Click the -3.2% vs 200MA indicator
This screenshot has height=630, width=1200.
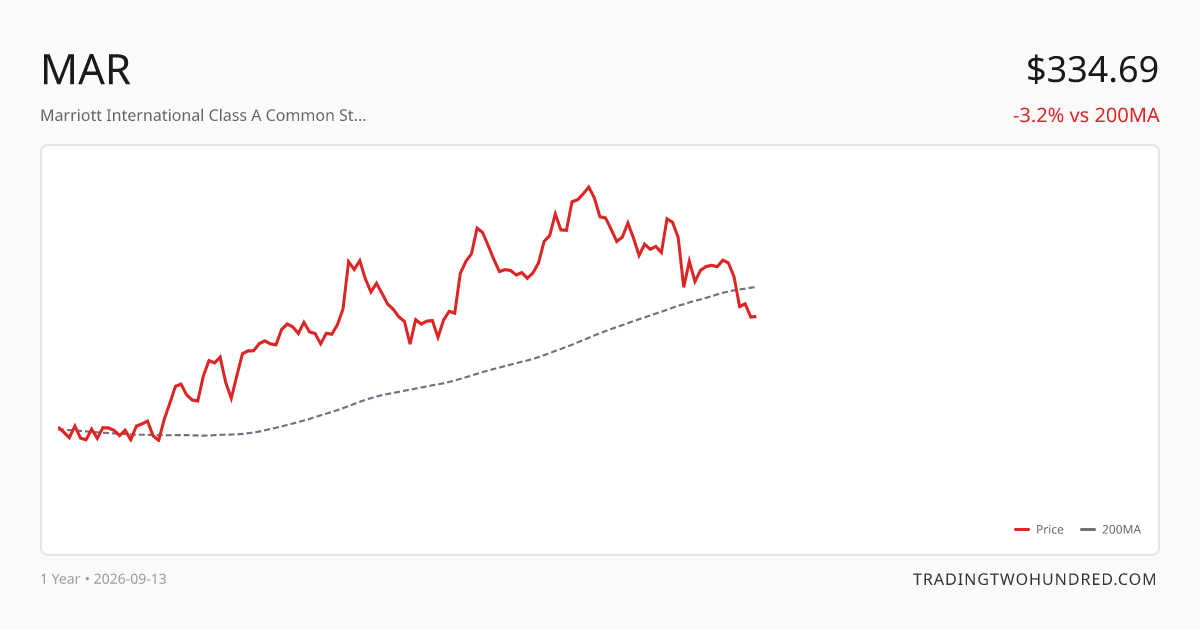coord(1085,115)
